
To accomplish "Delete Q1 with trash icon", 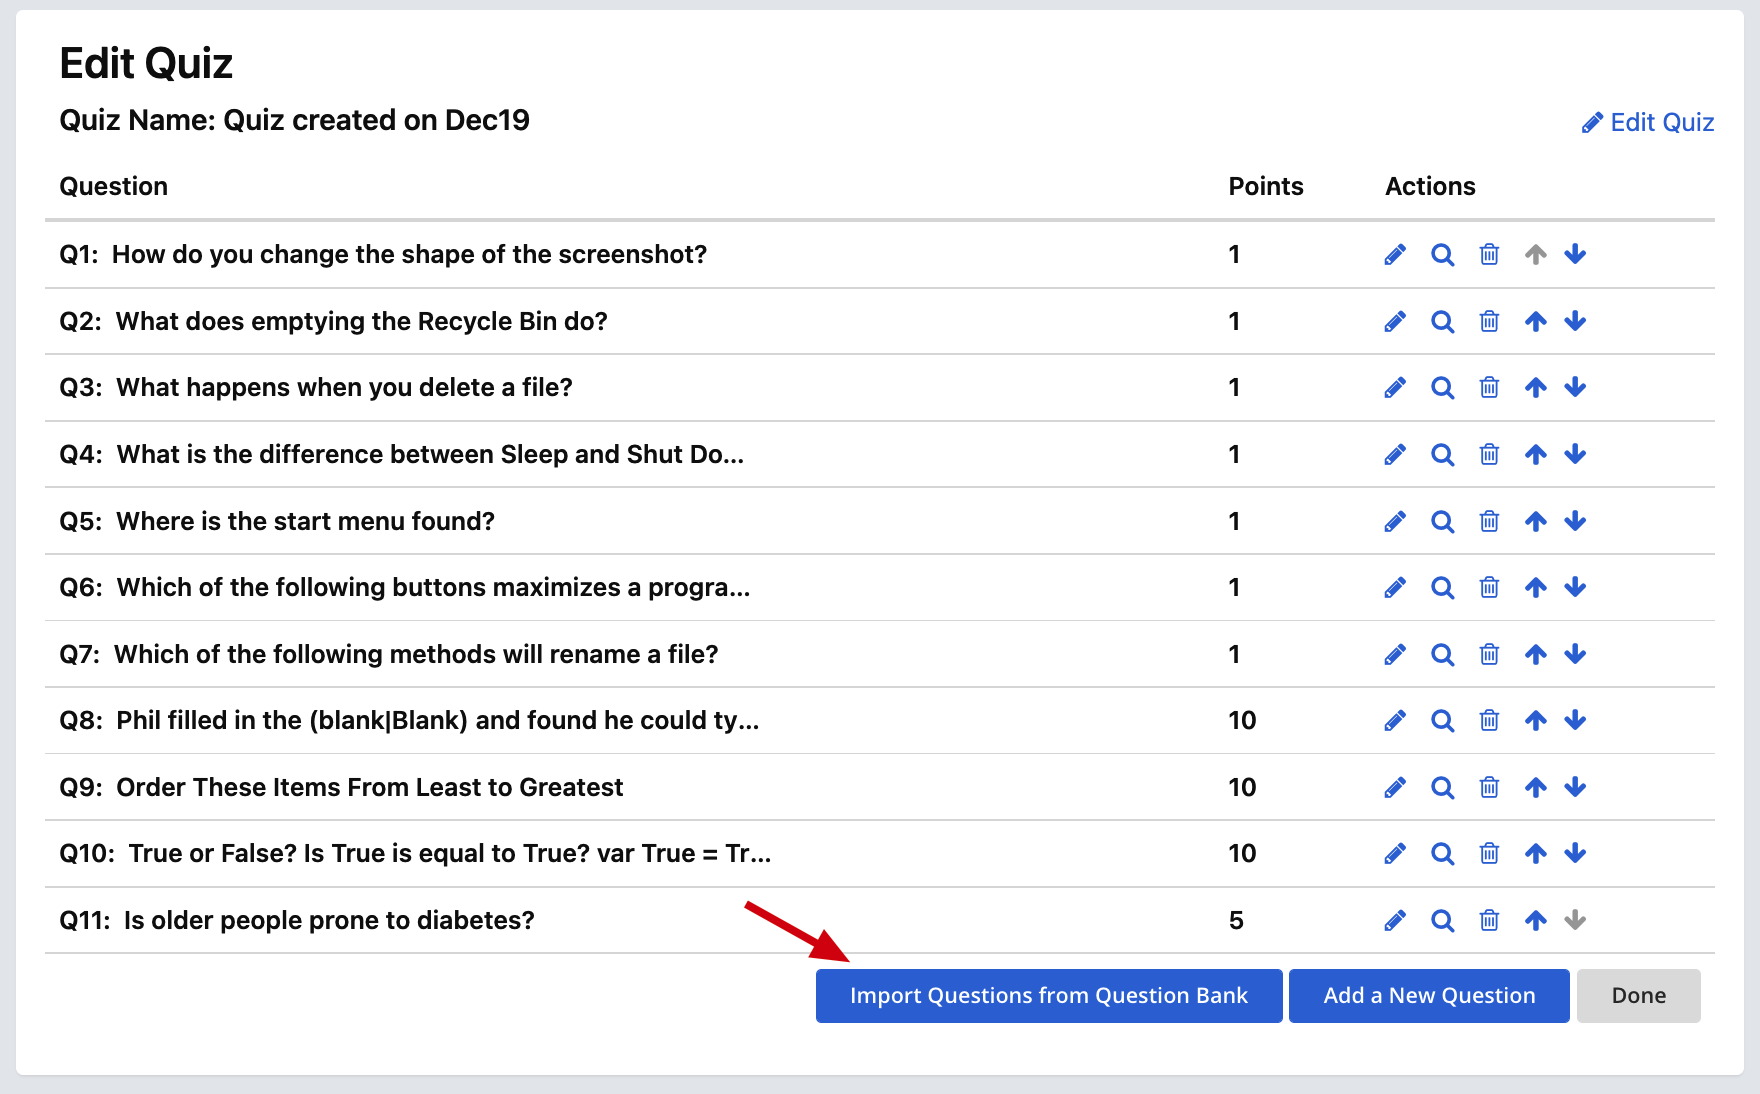I will 1489,255.
